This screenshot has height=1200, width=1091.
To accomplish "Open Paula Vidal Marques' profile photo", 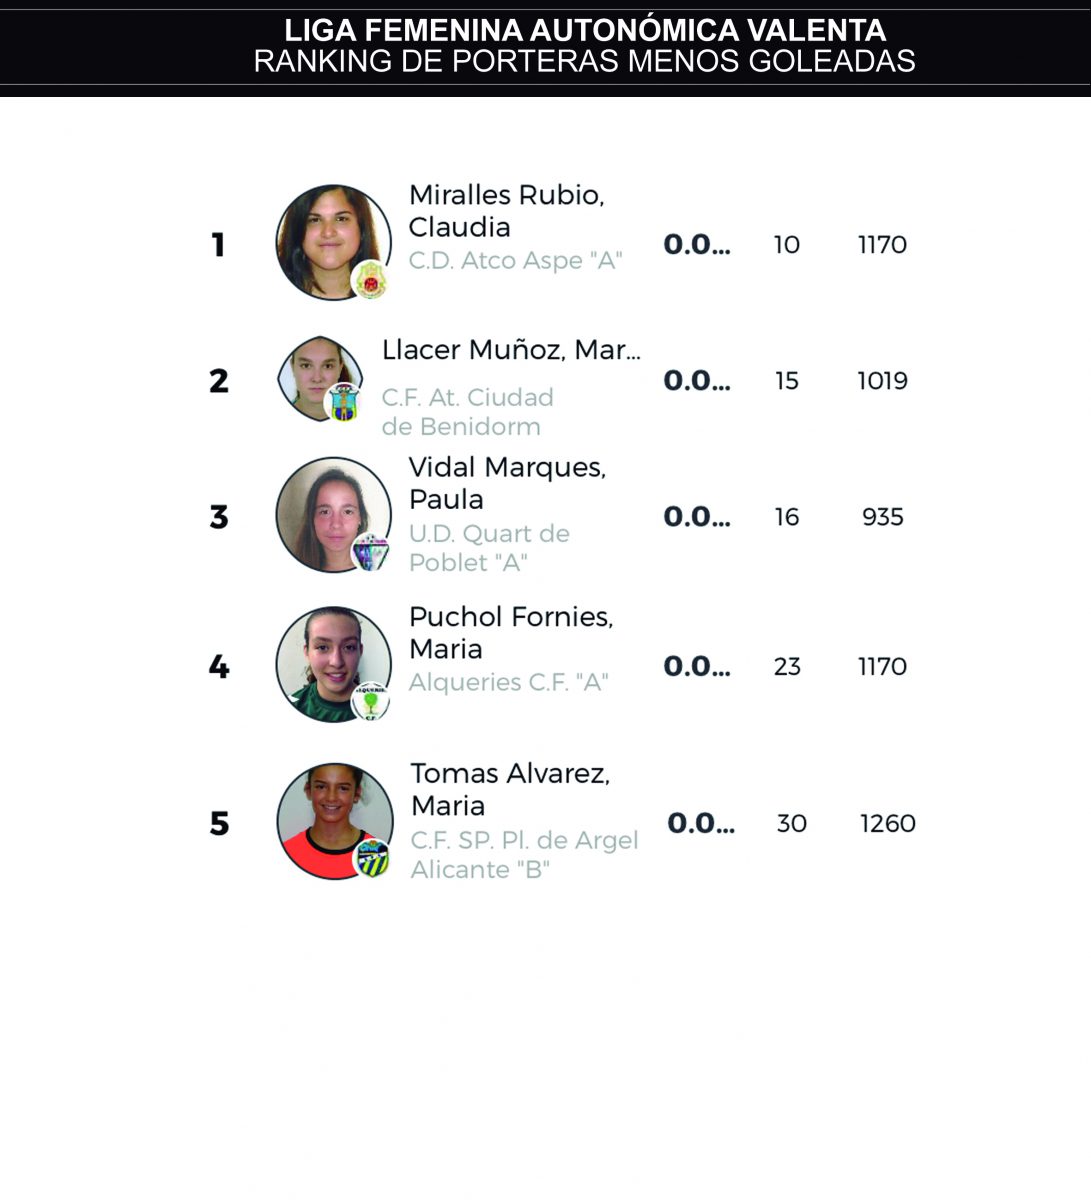I will (334, 515).
